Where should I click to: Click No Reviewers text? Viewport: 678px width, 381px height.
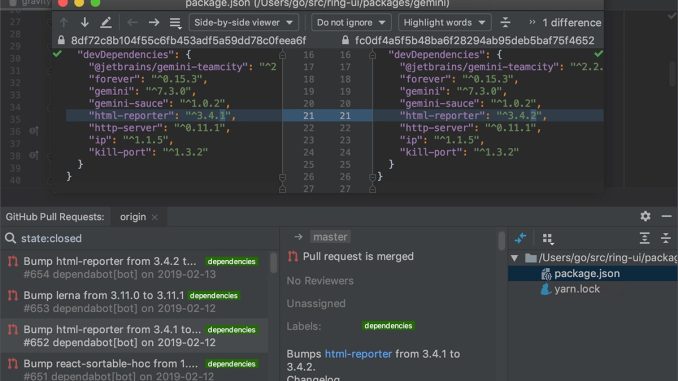click(320, 281)
